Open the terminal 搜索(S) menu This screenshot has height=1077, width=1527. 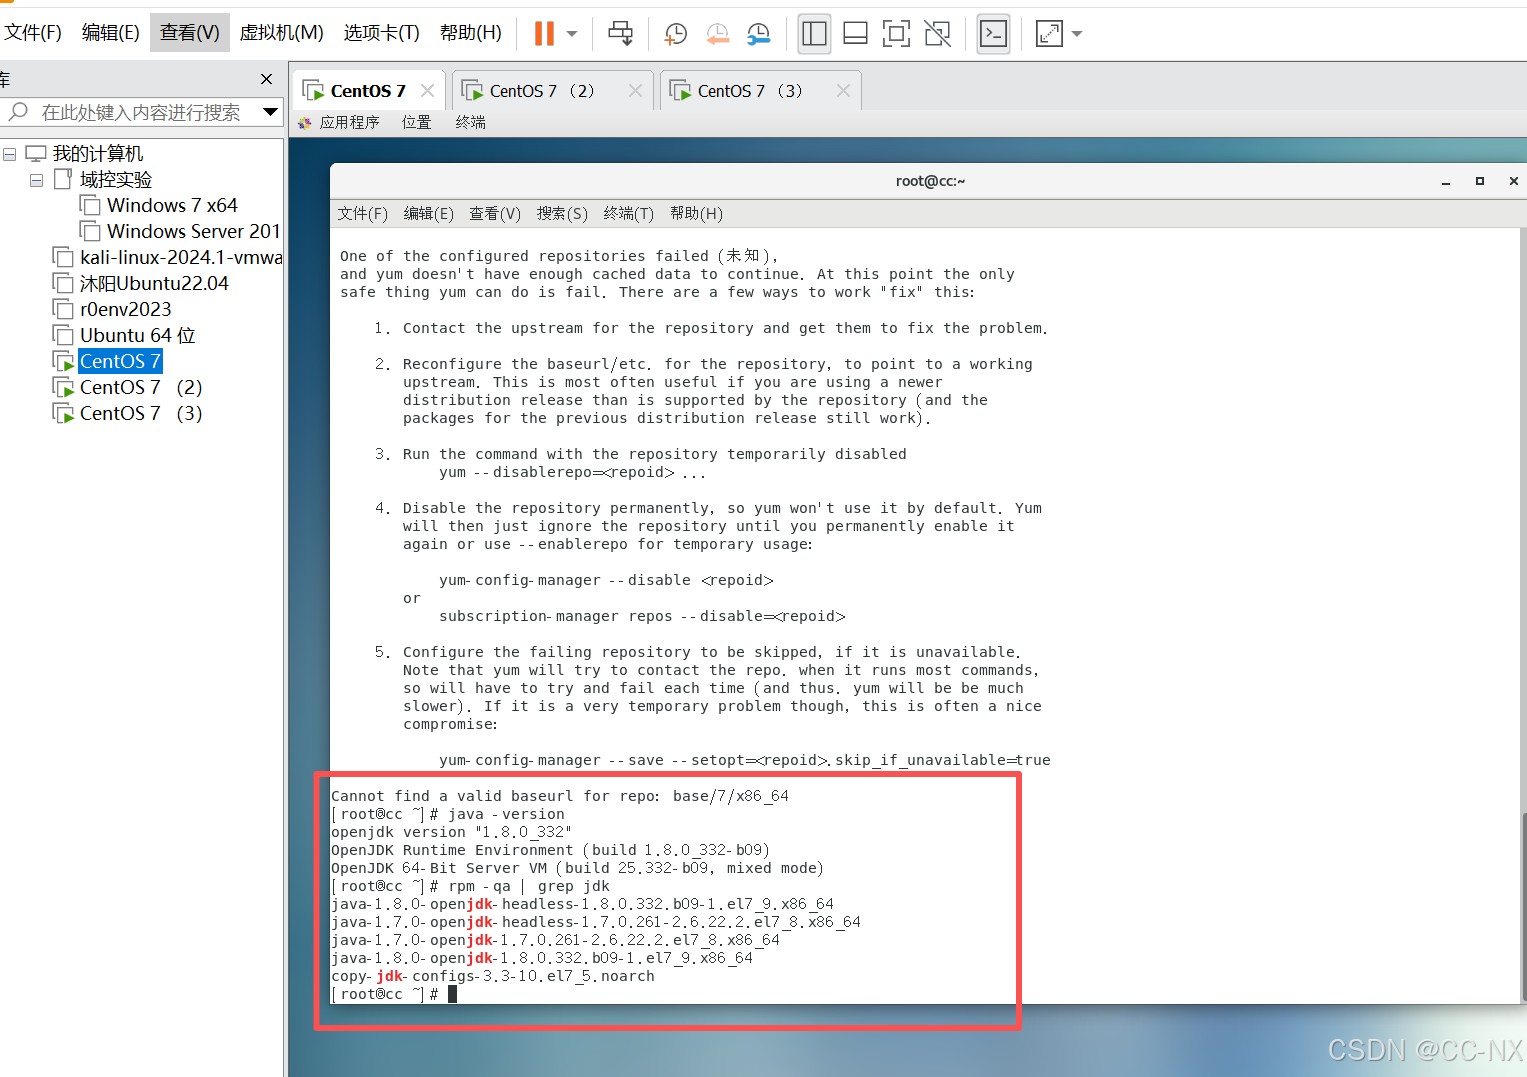[562, 214]
